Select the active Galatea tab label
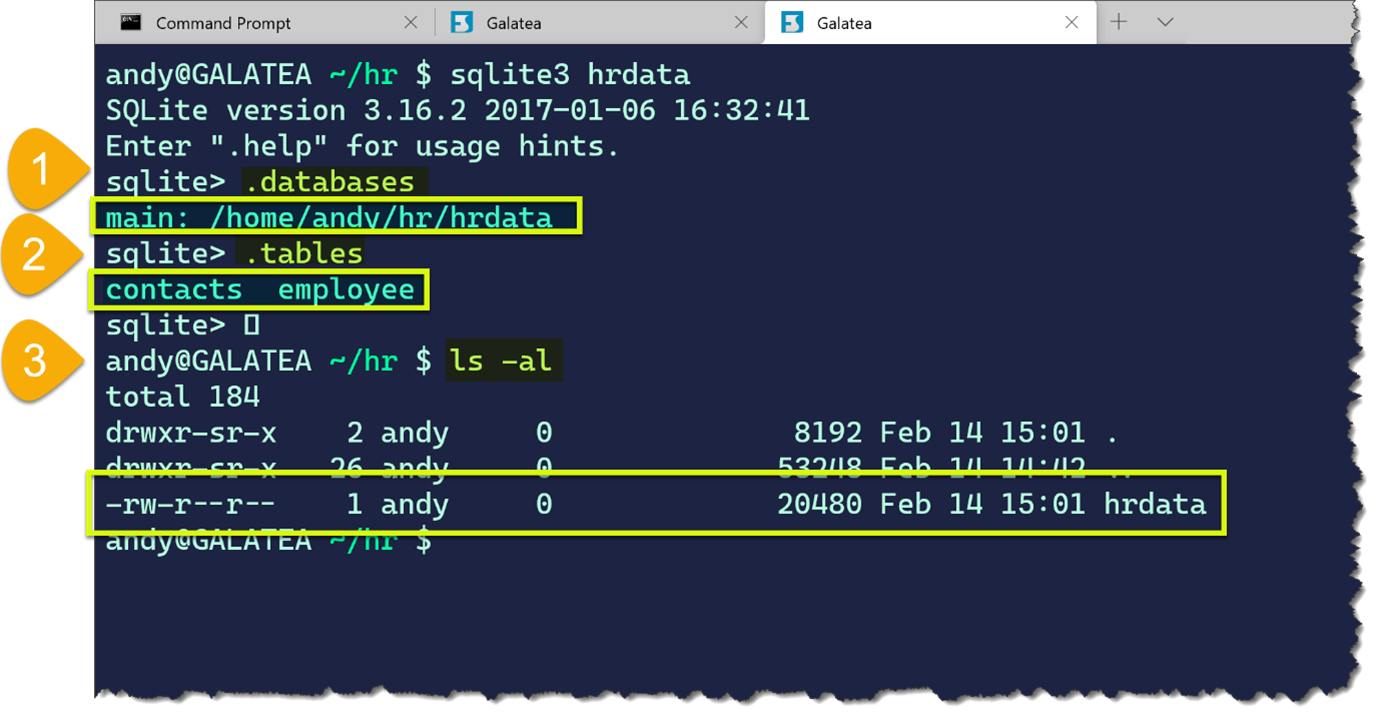This screenshot has width=1379, height=717. point(844,23)
